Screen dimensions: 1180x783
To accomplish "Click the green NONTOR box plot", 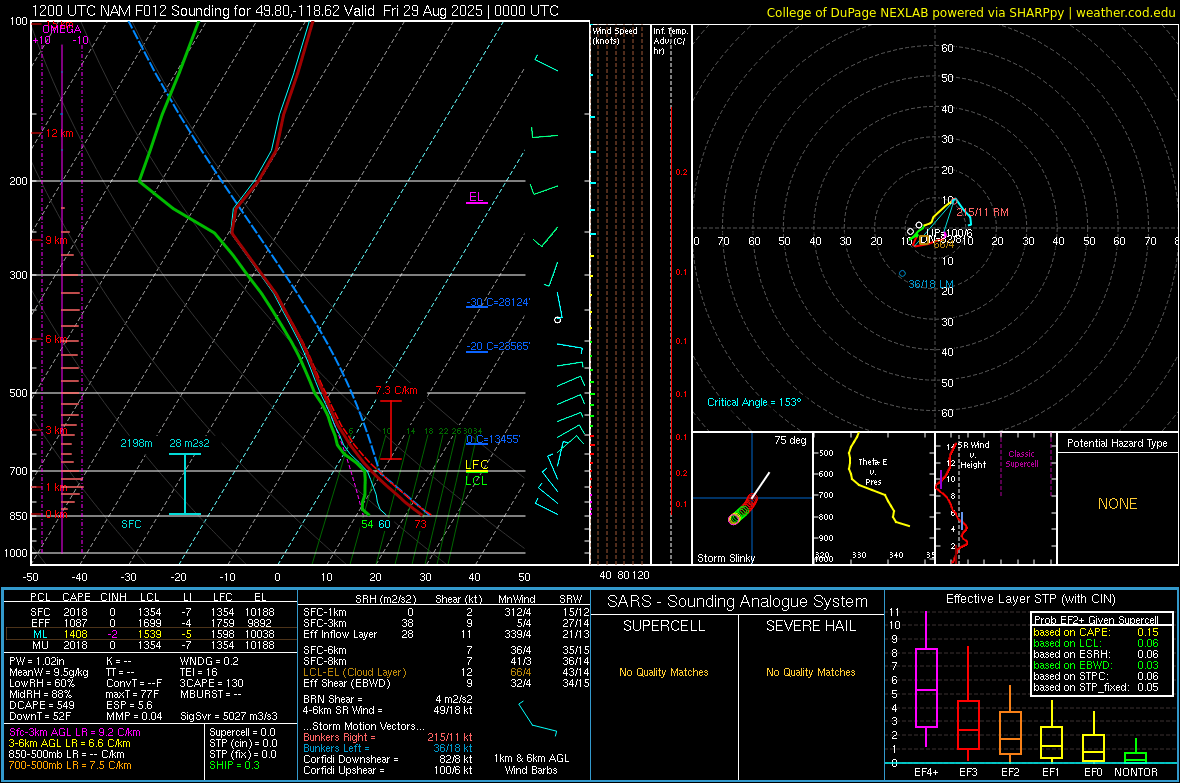I will [x=1136, y=751].
